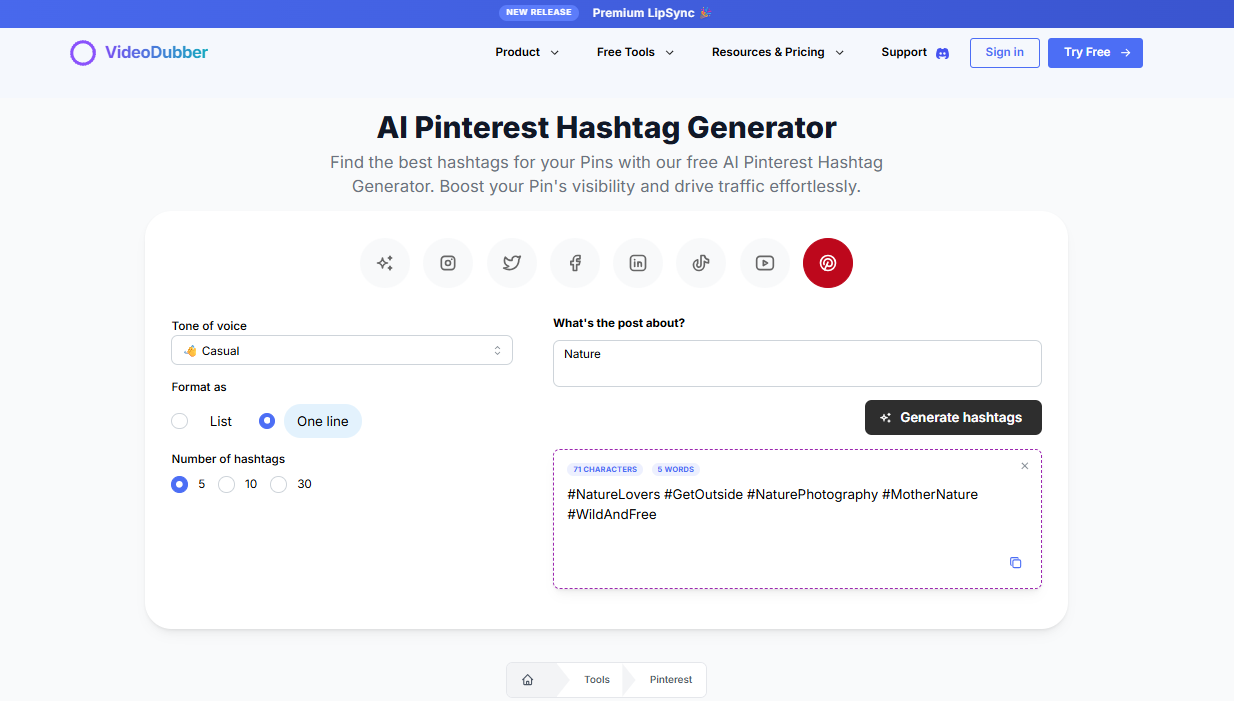Viewport: 1234px width, 701px height.
Task: Switch to the YouTube hashtag generator
Action: tap(765, 263)
